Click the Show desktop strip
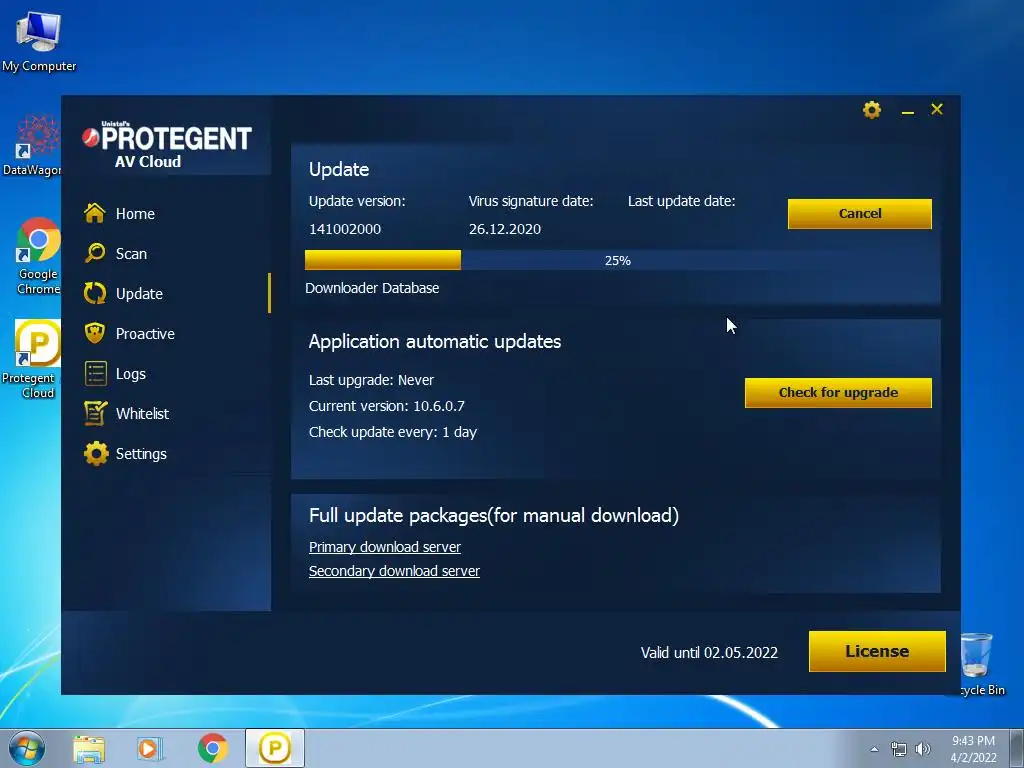 (1017, 748)
